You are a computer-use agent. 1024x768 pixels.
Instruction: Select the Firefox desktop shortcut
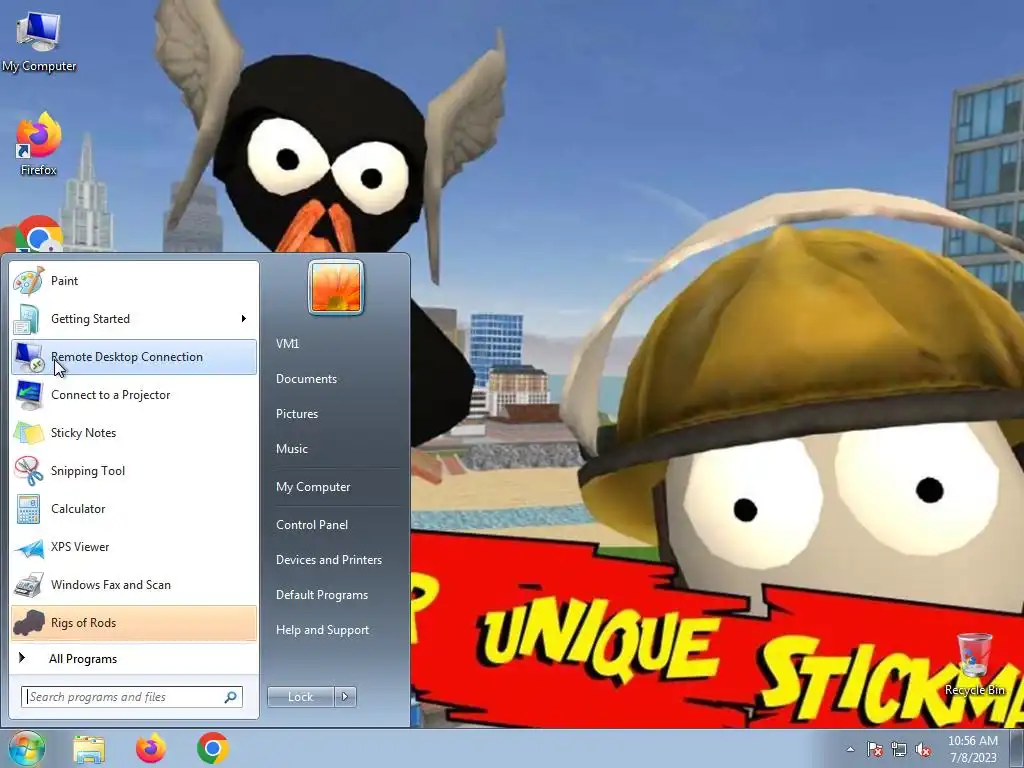[x=39, y=144]
